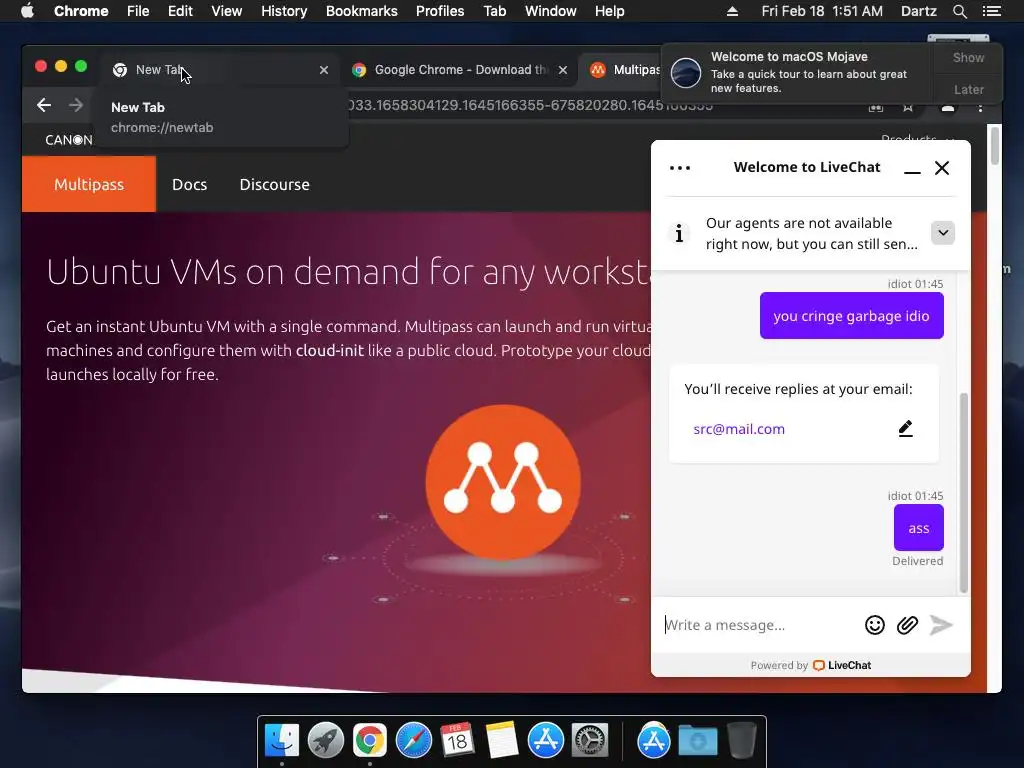This screenshot has width=1024, height=768.
Task: Close the LiveChat window
Action: pos(942,168)
